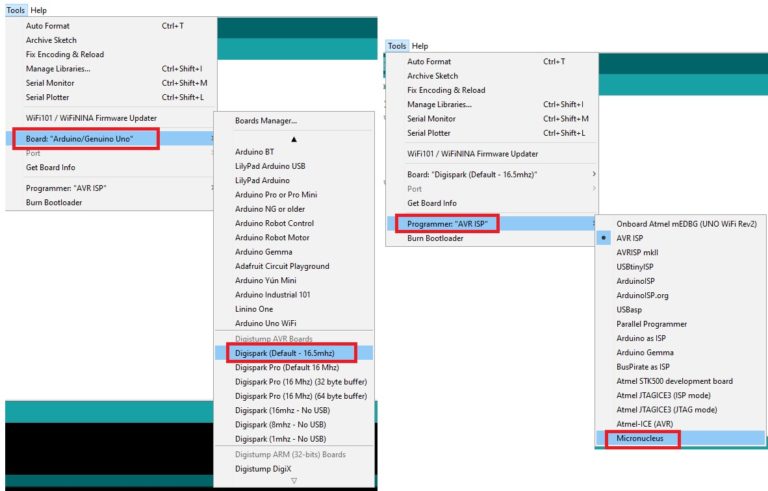768x491 pixels.
Task: Select Arduino Pro or Pro Mini board
Action: pos(294,195)
